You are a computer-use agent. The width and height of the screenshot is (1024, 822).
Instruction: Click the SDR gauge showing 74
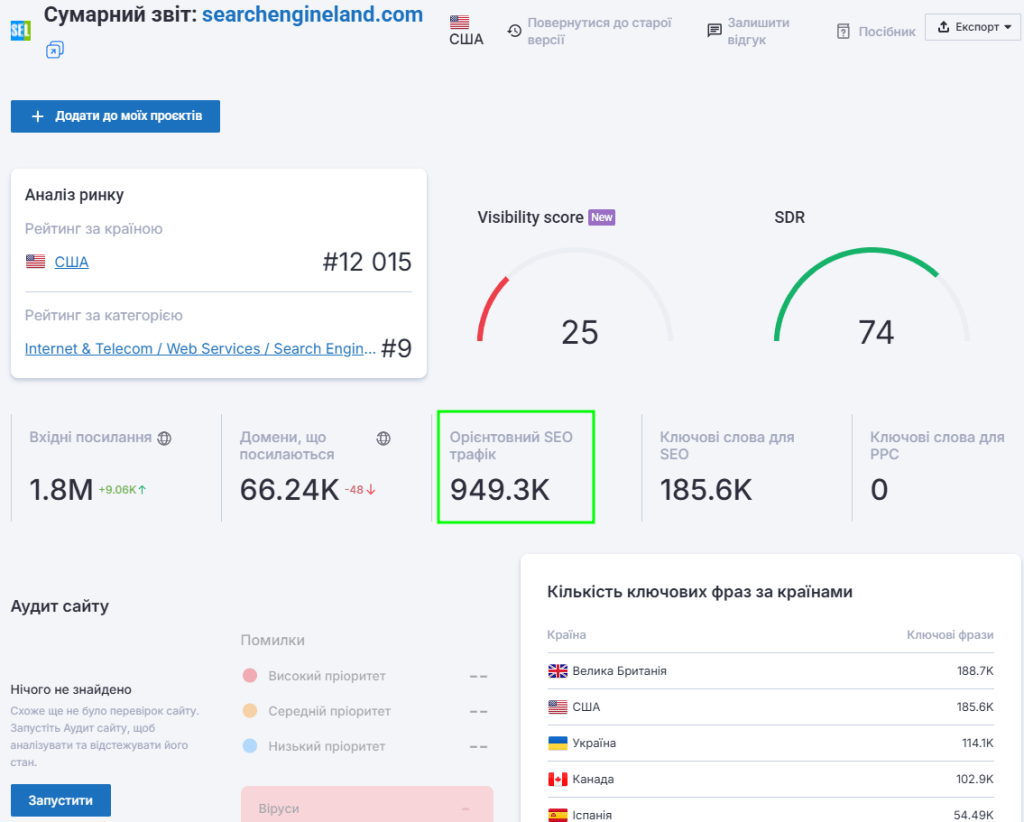point(877,300)
